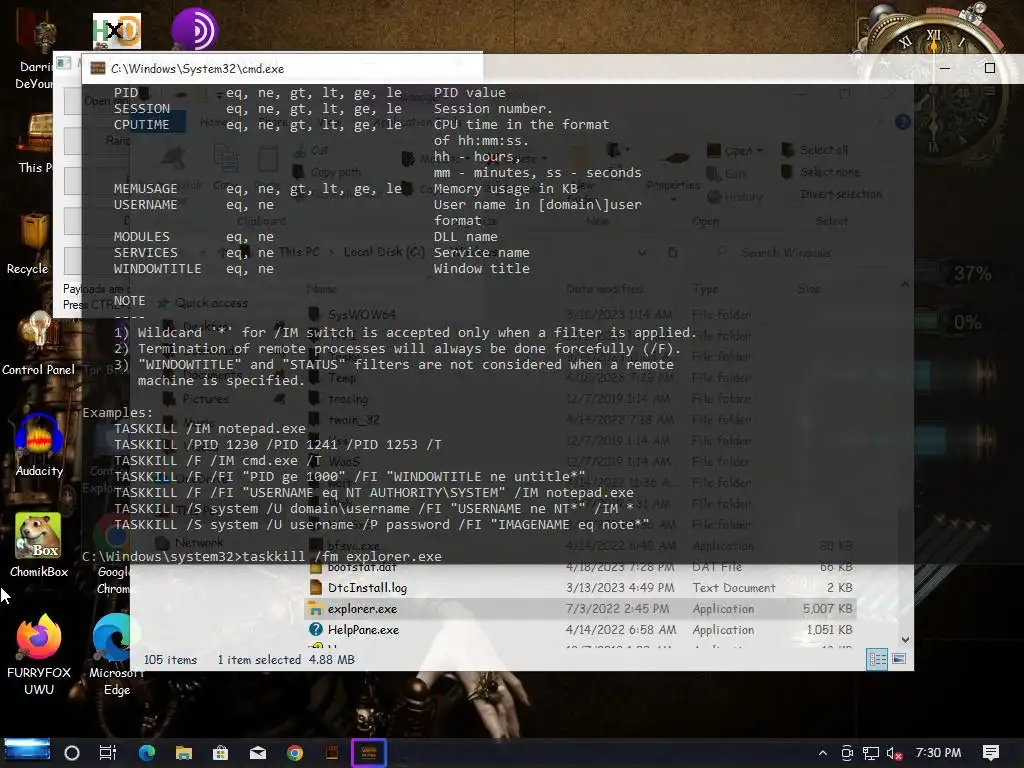Open the purple Tor Browser desktop icon
Screen dimensions: 1024x768
(195, 29)
